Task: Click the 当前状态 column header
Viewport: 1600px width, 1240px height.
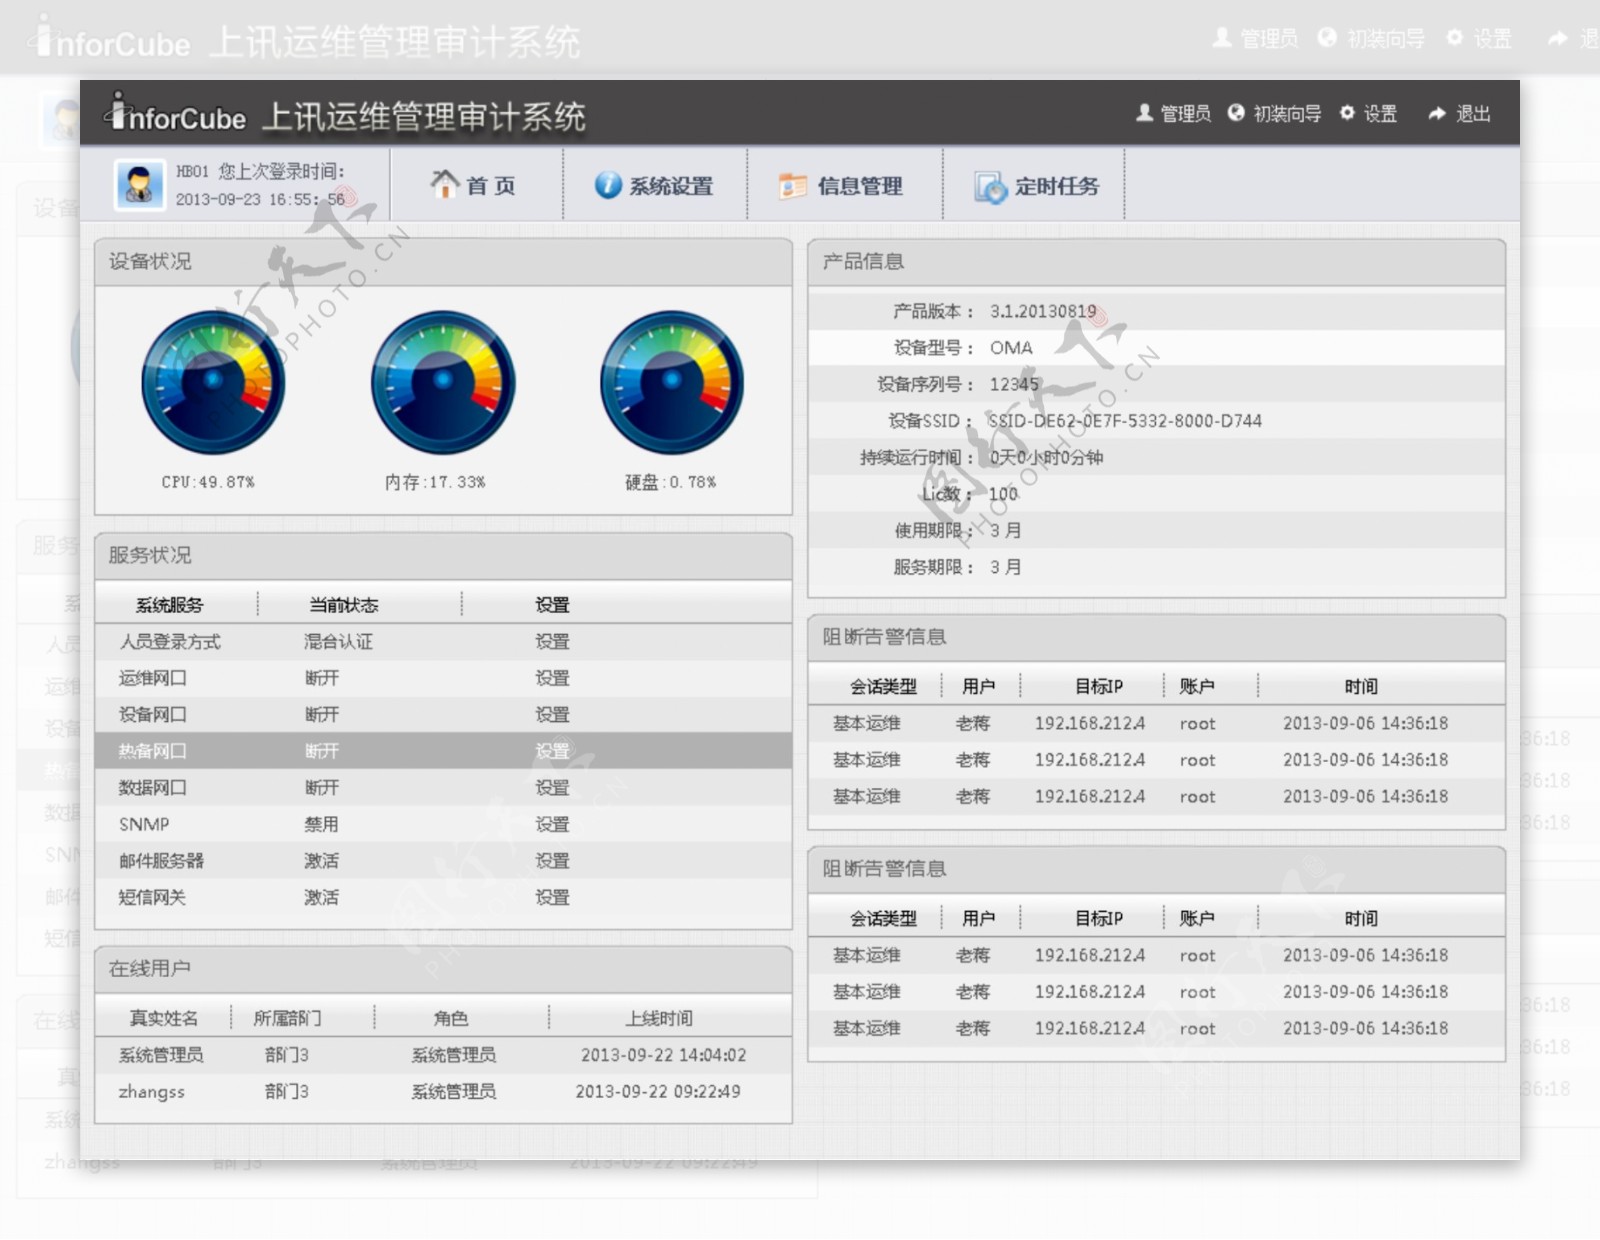Action: click(x=343, y=605)
